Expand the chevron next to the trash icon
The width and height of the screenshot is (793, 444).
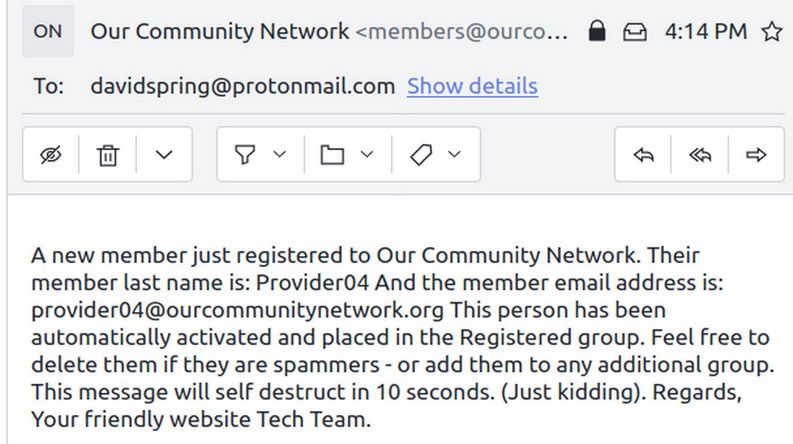point(164,154)
